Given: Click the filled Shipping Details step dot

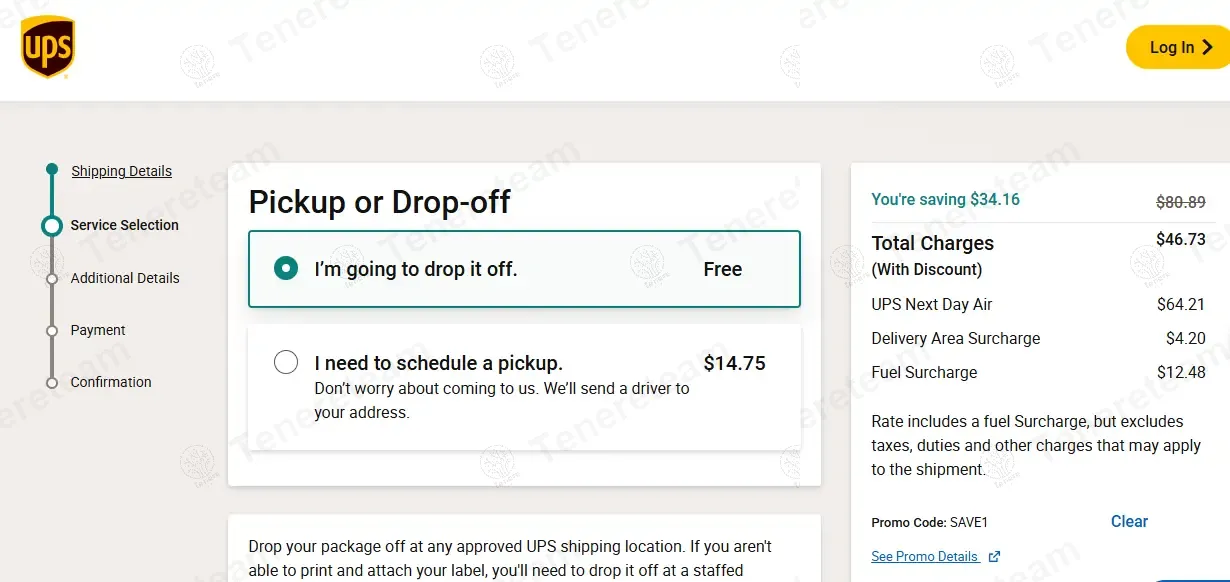Looking at the screenshot, I should coord(52,169).
